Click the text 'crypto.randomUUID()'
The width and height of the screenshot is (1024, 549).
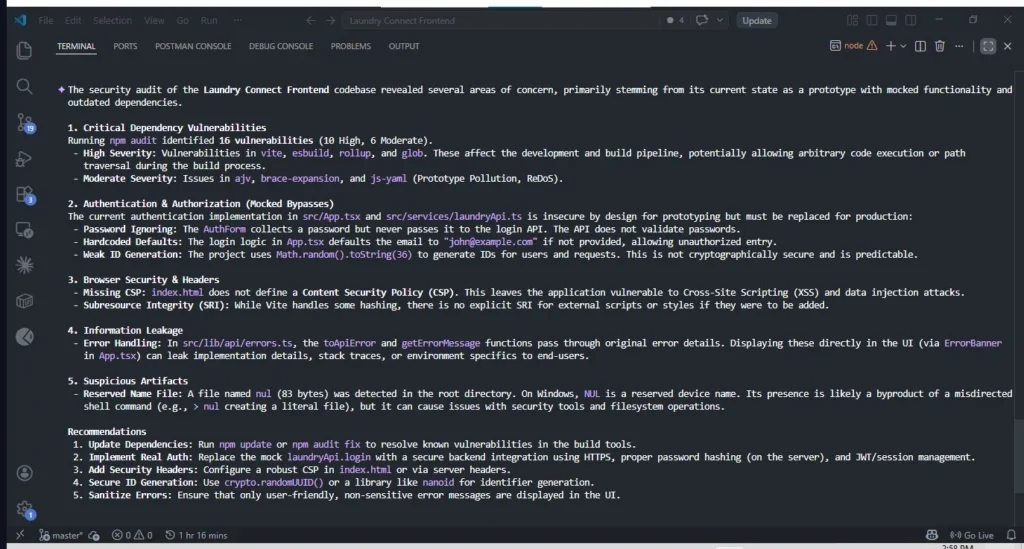[x=274, y=482]
